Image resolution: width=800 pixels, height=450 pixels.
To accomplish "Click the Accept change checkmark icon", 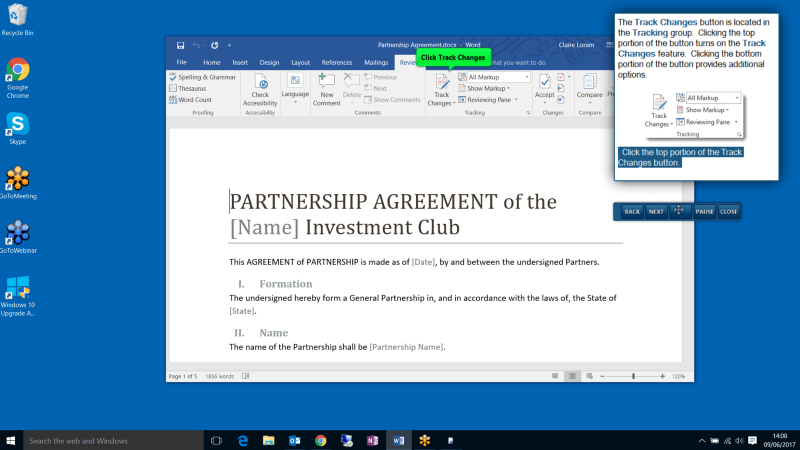I will pos(544,82).
